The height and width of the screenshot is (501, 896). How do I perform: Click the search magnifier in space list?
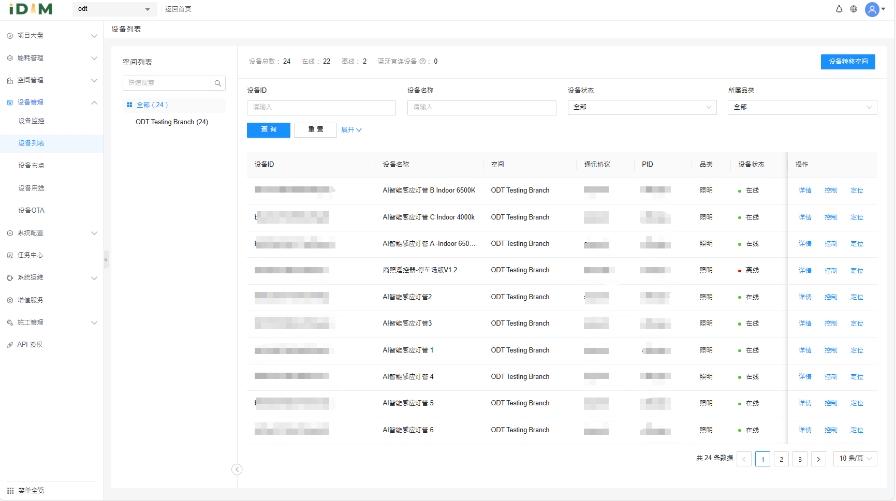click(x=218, y=83)
